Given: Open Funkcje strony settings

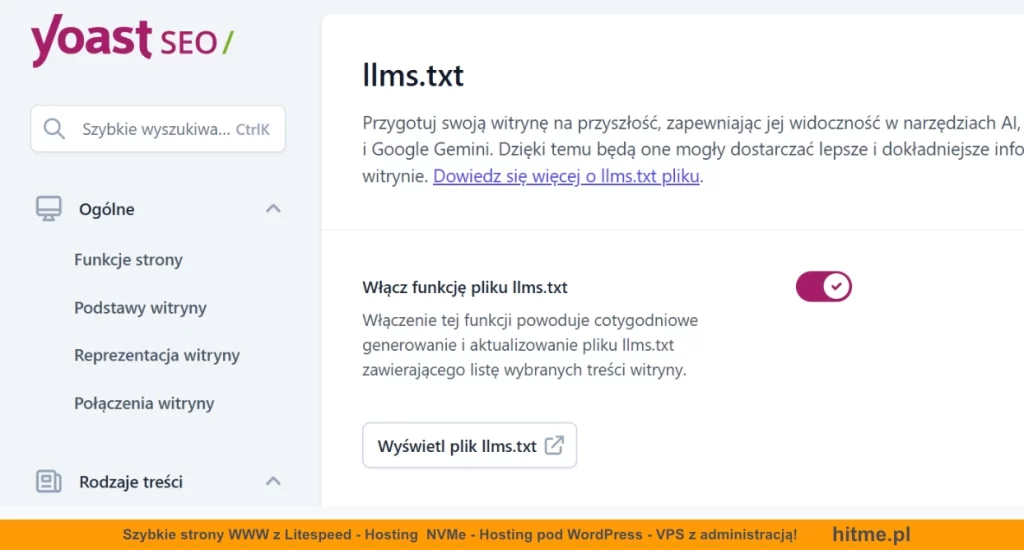Looking at the screenshot, I should [128, 259].
